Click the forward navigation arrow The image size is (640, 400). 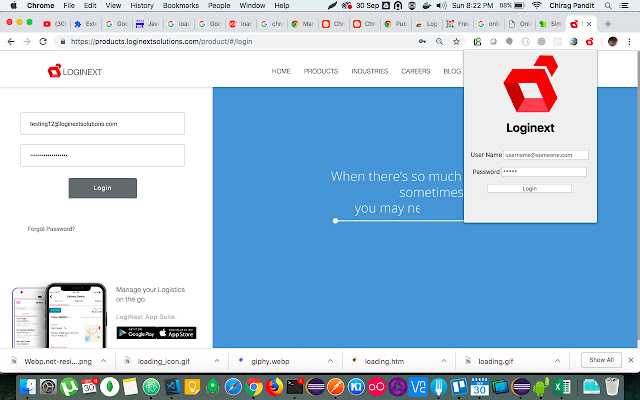coord(27,42)
